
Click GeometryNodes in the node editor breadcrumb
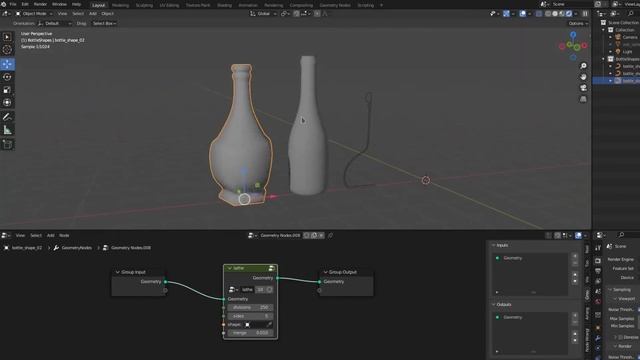[77, 248]
